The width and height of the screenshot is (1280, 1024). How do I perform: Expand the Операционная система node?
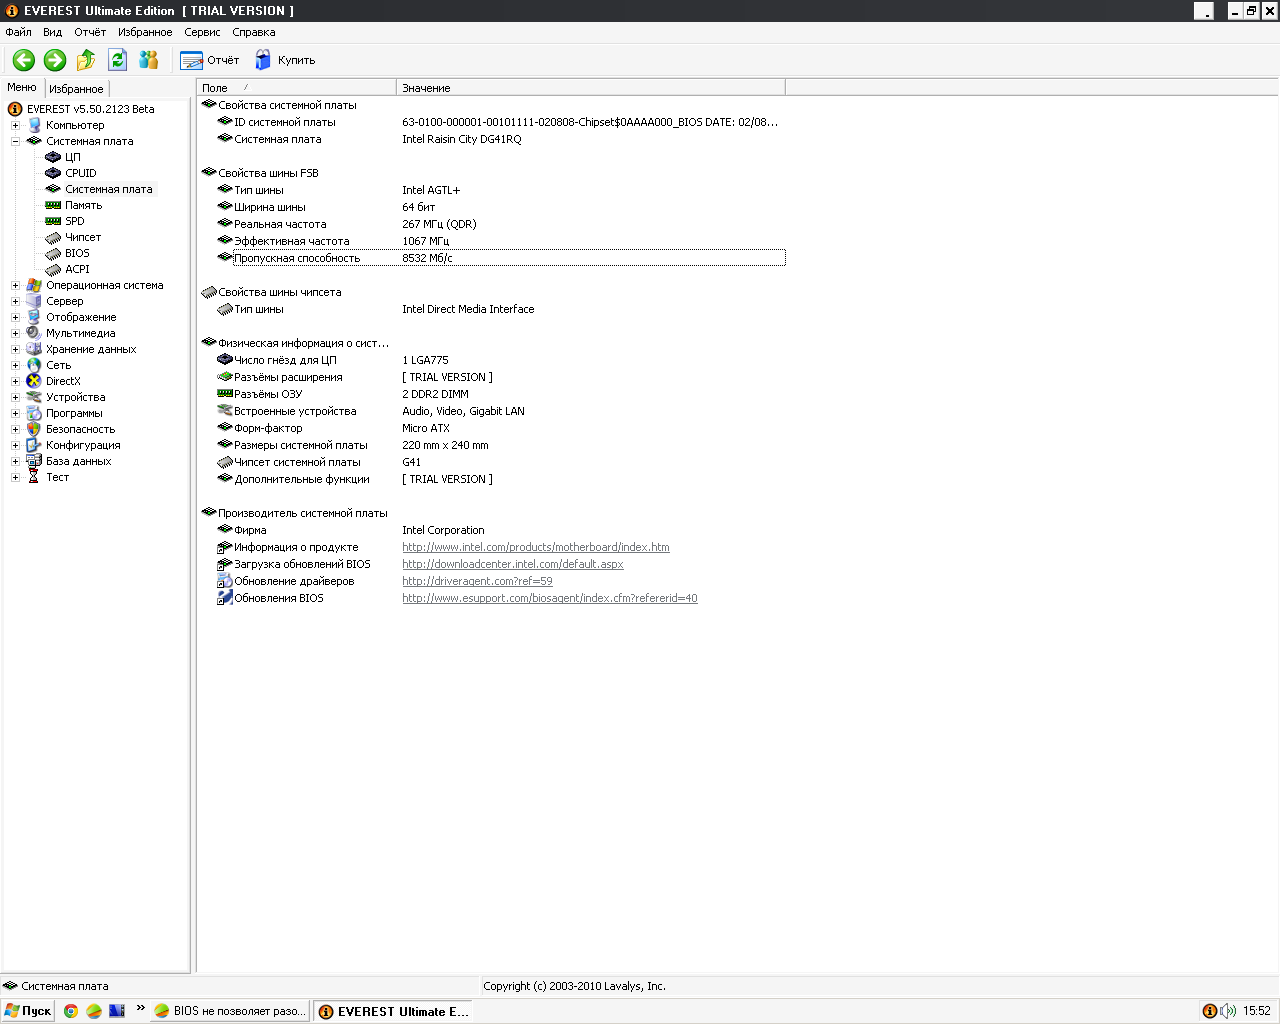point(15,285)
